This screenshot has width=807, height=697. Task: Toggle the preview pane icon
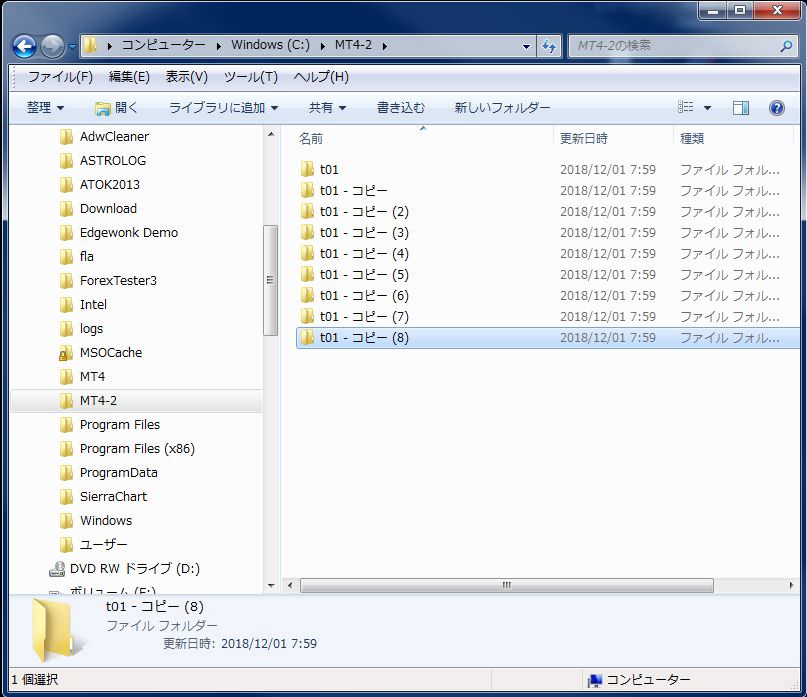click(x=741, y=108)
